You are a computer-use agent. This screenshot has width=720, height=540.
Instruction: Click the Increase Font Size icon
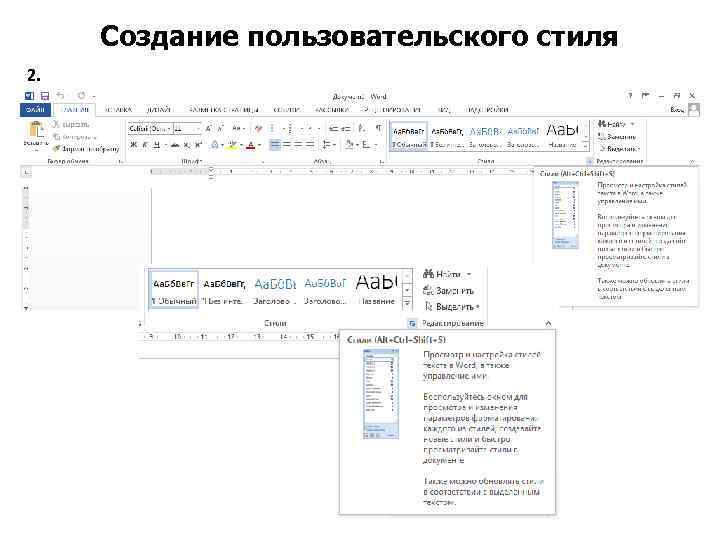point(208,129)
